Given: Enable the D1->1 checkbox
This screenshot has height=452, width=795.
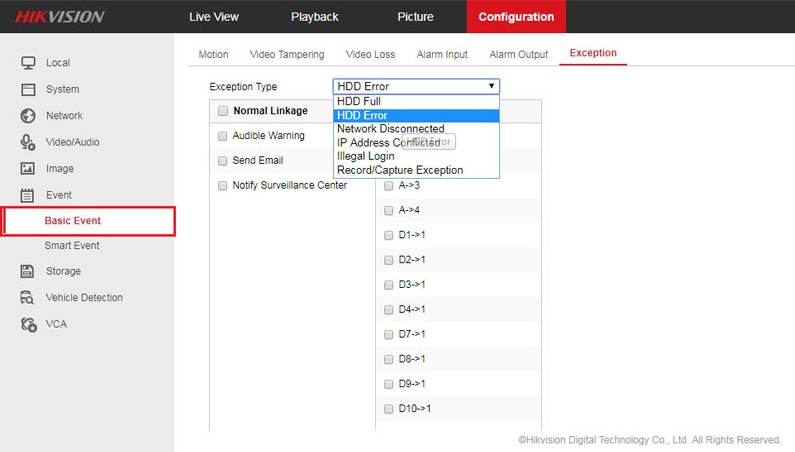Looking at the screenshot, I should point(388,235).
